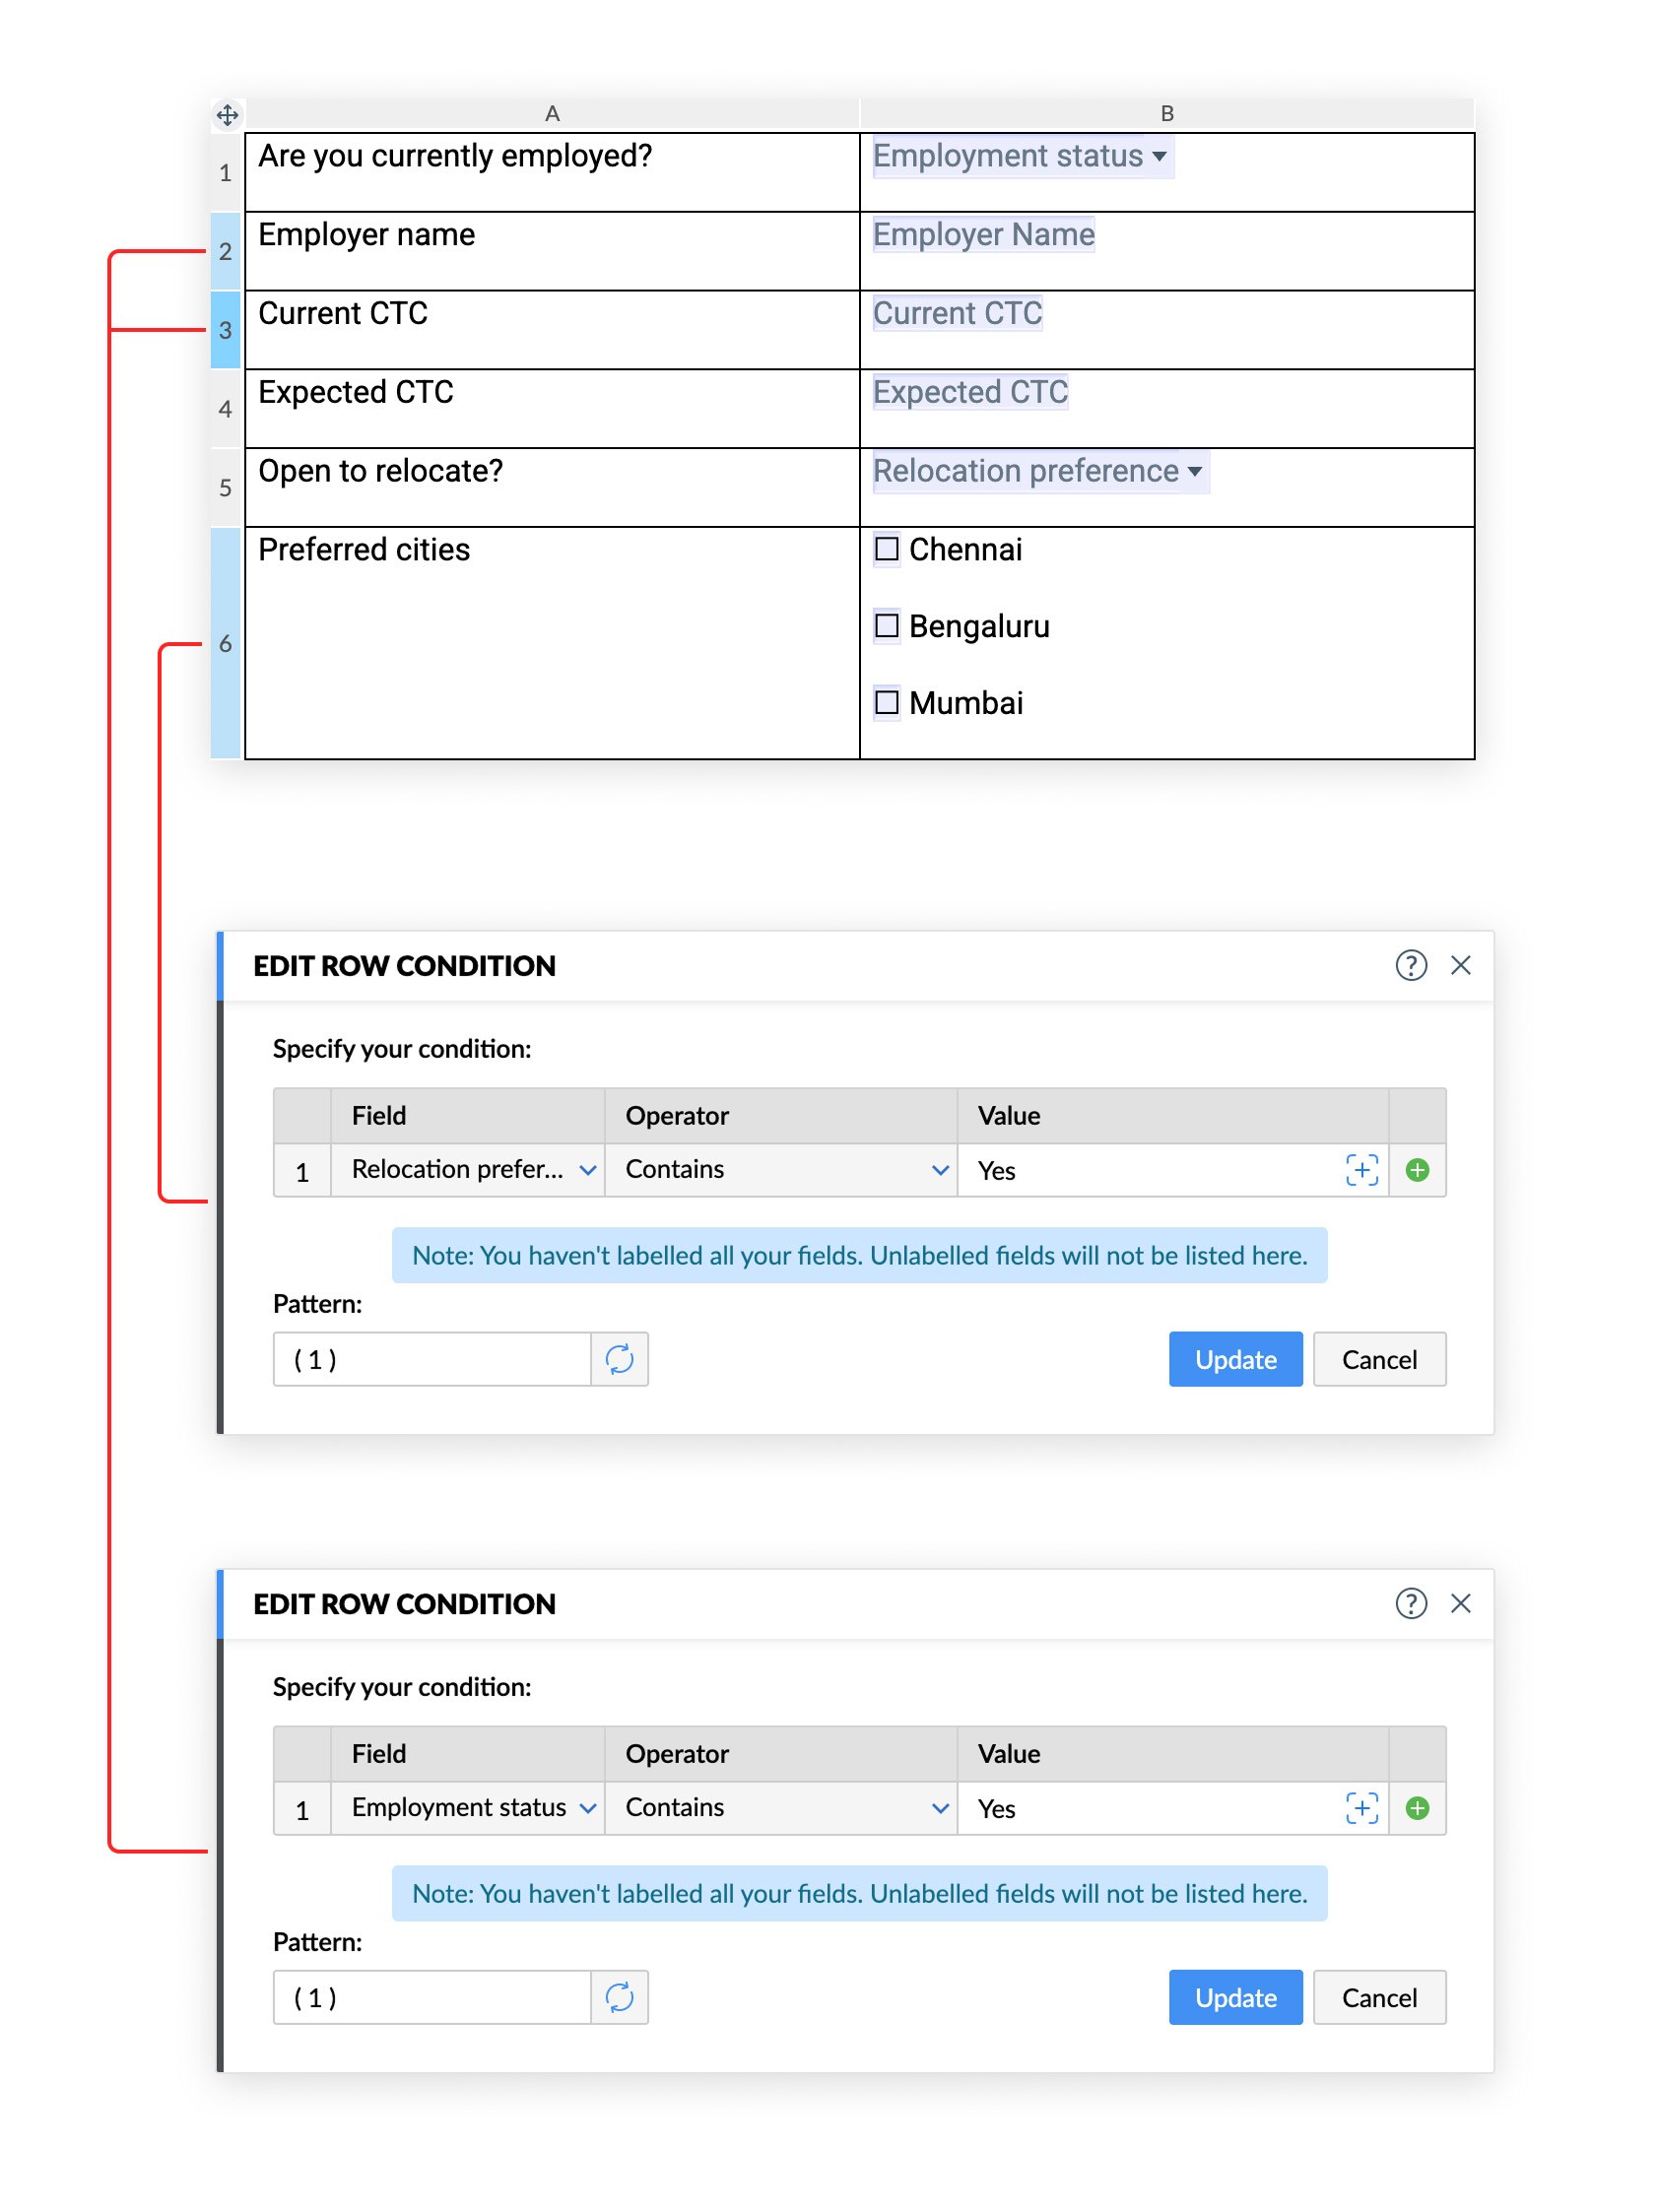
Task: Select column B header
Action: 1166,114
